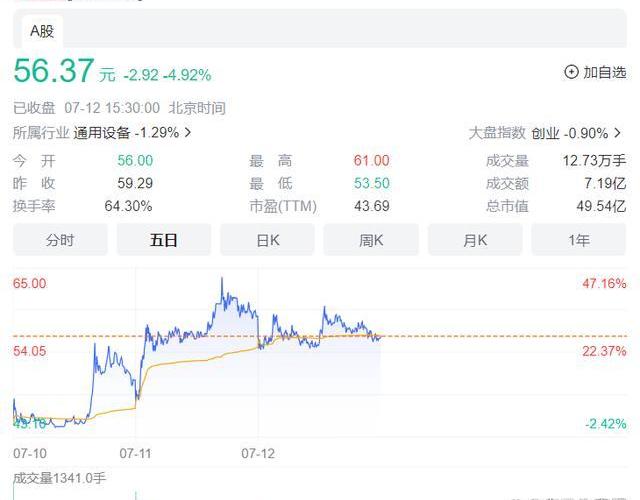This screenshot has height=500, width=640.
Task: Click the 07-10 date marker
Action: pos(29,453)
